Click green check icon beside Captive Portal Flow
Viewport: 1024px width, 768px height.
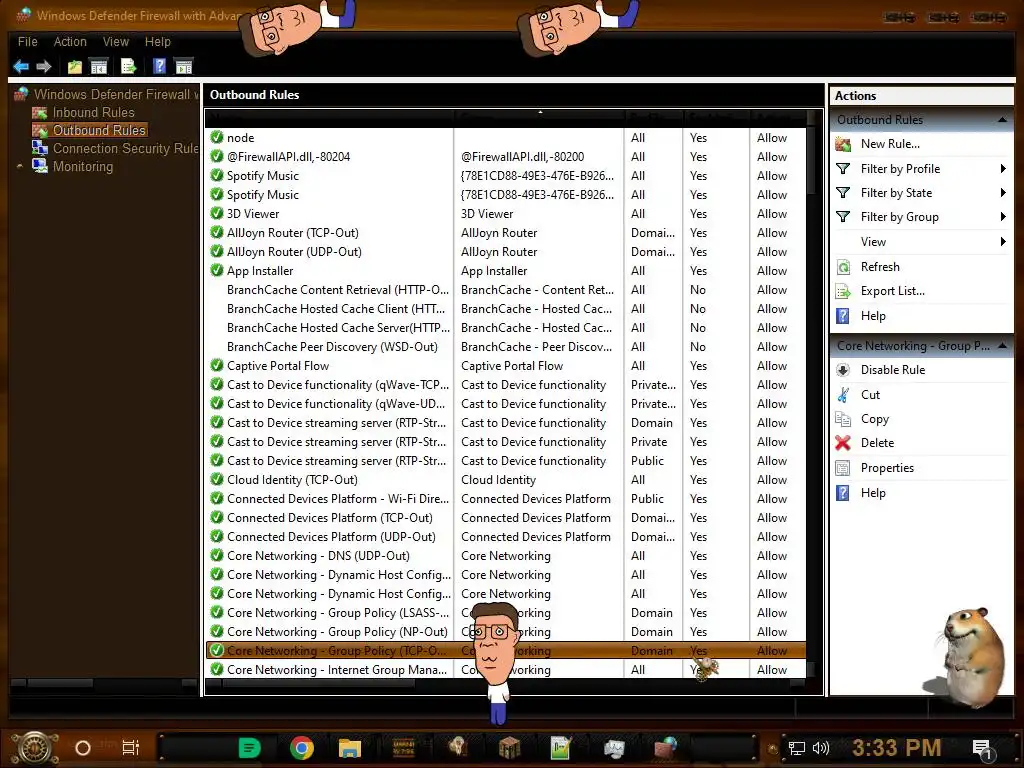click(217, 365)
